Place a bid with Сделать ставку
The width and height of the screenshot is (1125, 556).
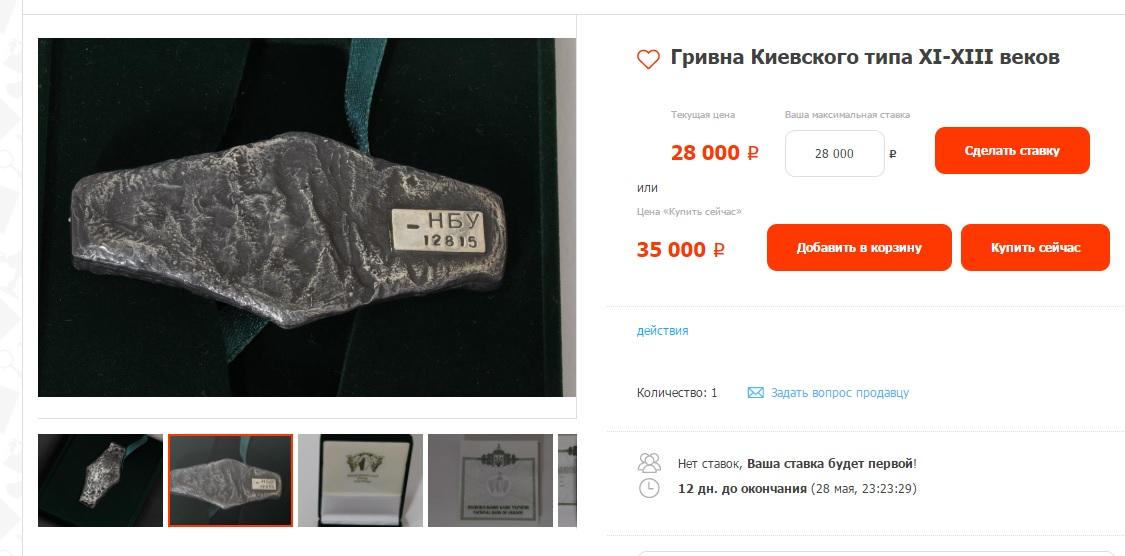(x=1012, y=151)
